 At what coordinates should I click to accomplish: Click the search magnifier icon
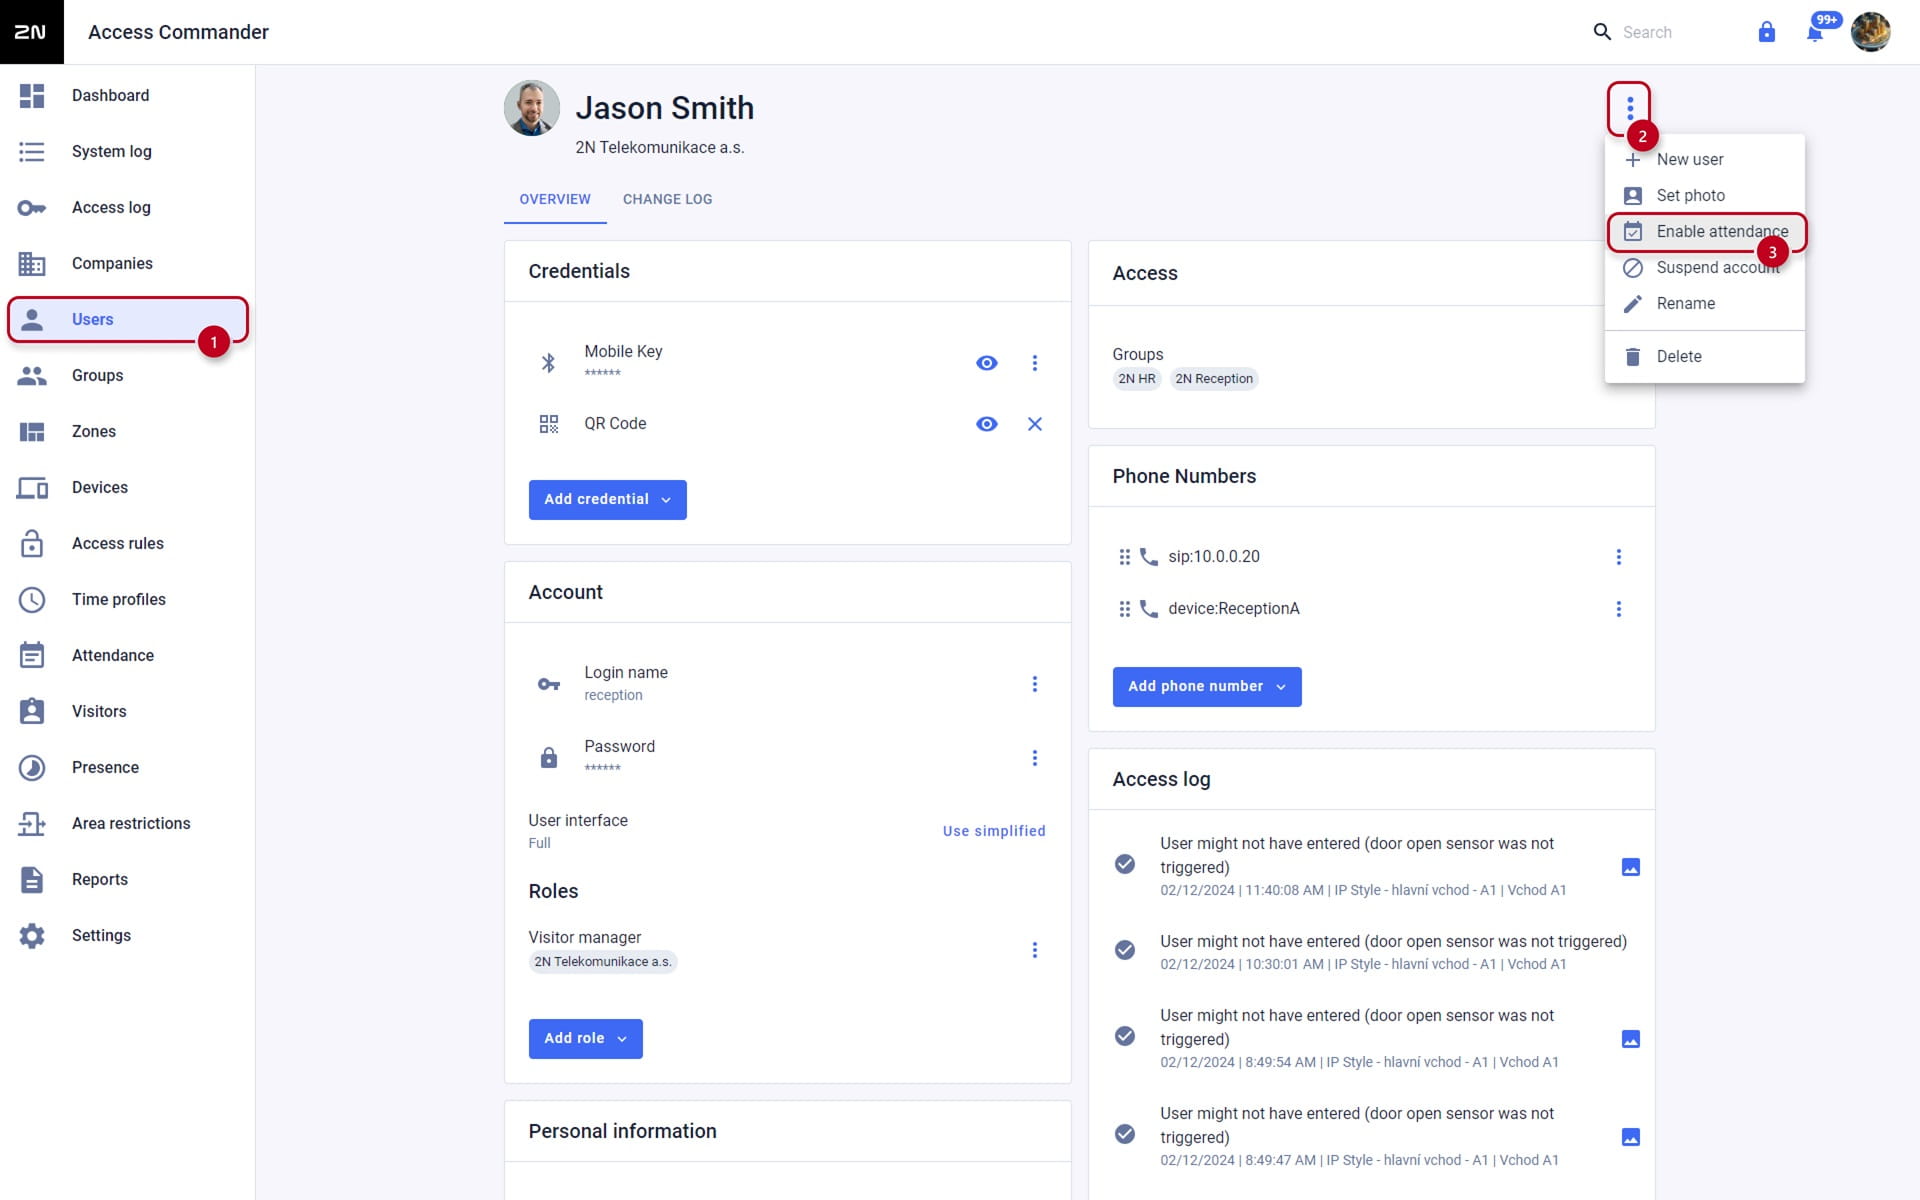tap(1602, 32)
